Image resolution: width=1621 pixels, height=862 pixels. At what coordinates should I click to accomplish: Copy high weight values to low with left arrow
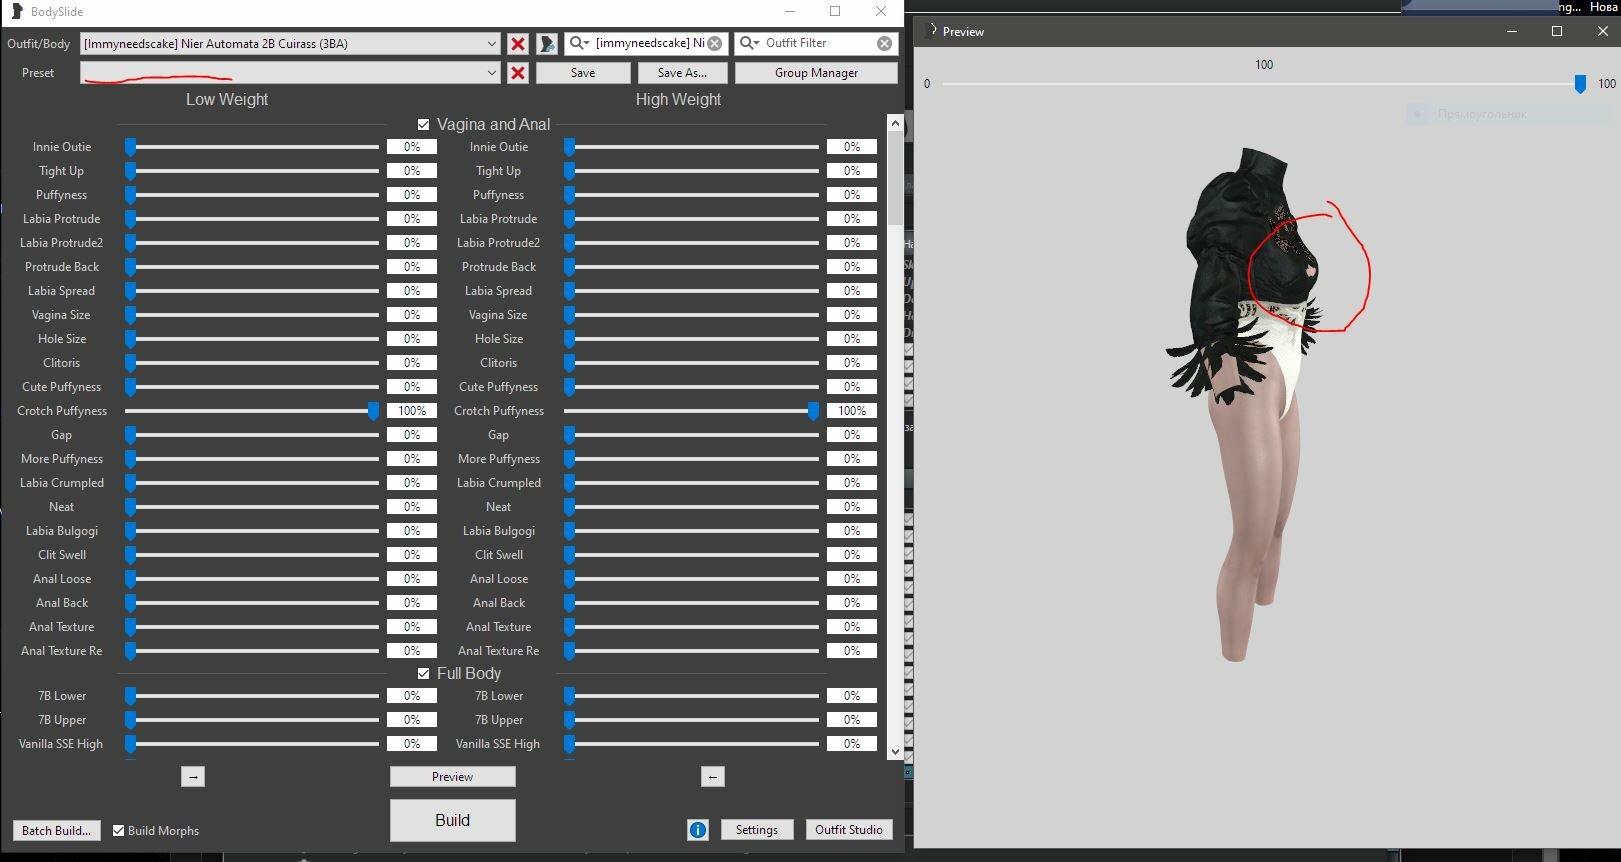point(713,777)
